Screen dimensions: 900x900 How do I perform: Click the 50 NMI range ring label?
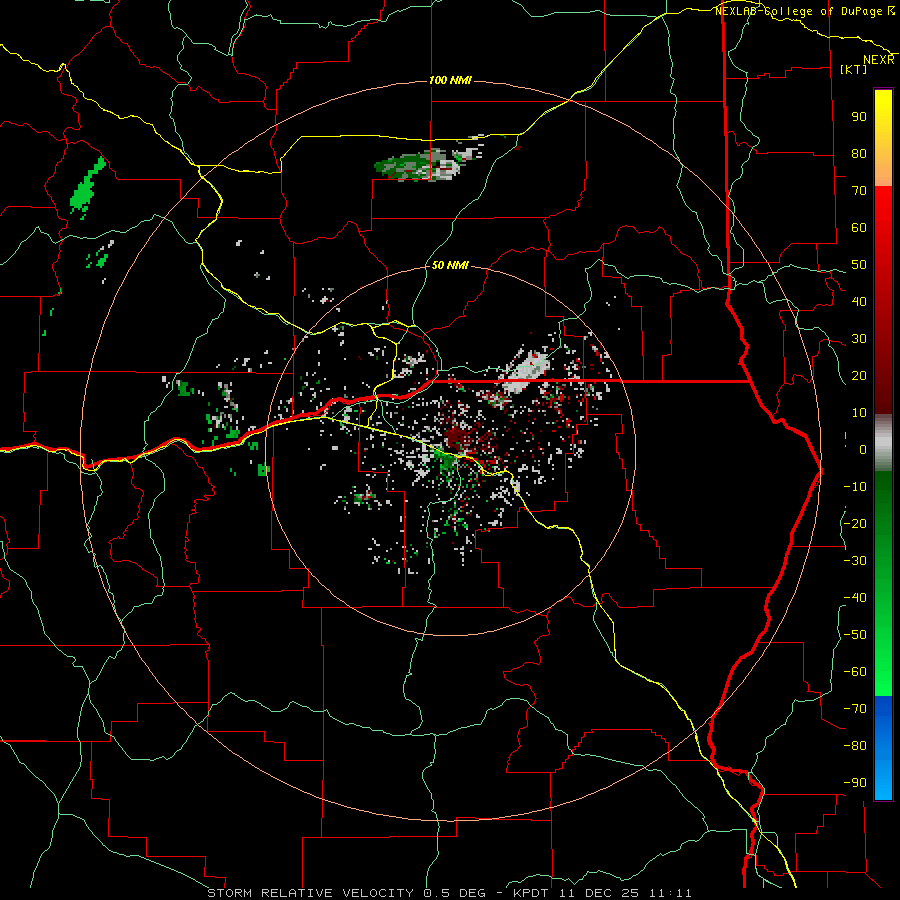(449, 265)
